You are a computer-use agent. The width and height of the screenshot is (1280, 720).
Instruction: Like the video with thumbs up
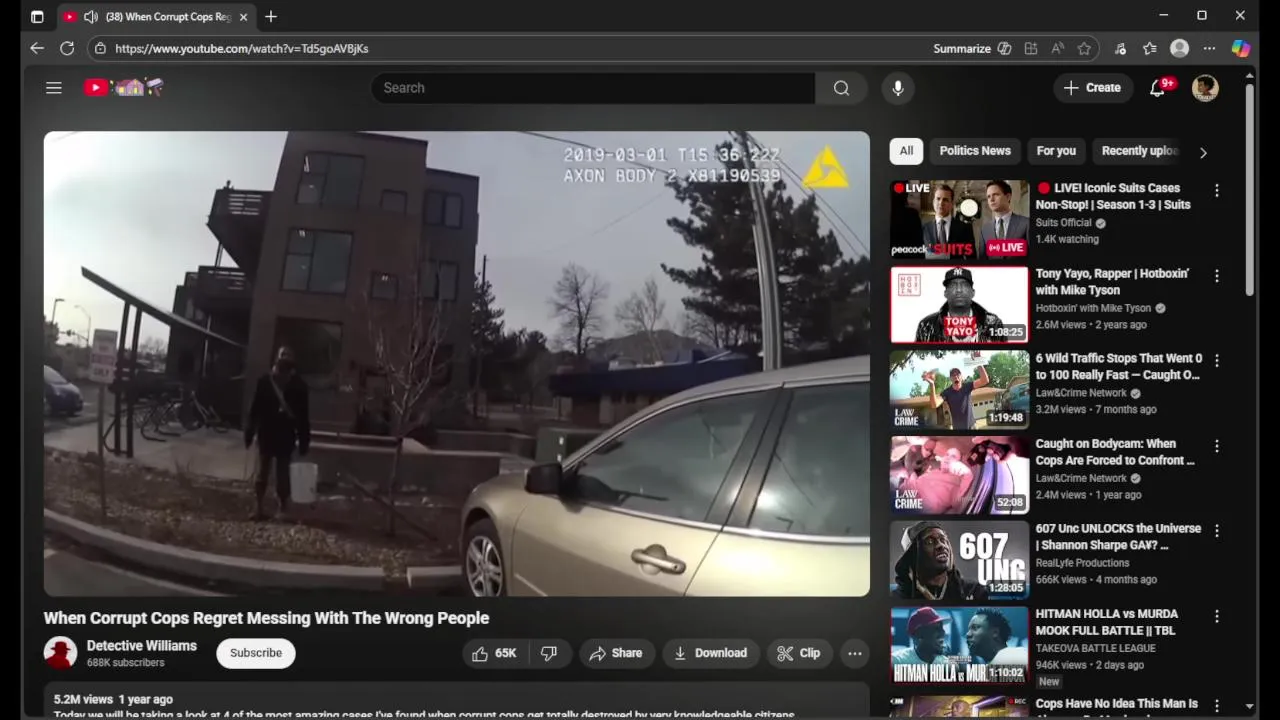coord(494,653)
